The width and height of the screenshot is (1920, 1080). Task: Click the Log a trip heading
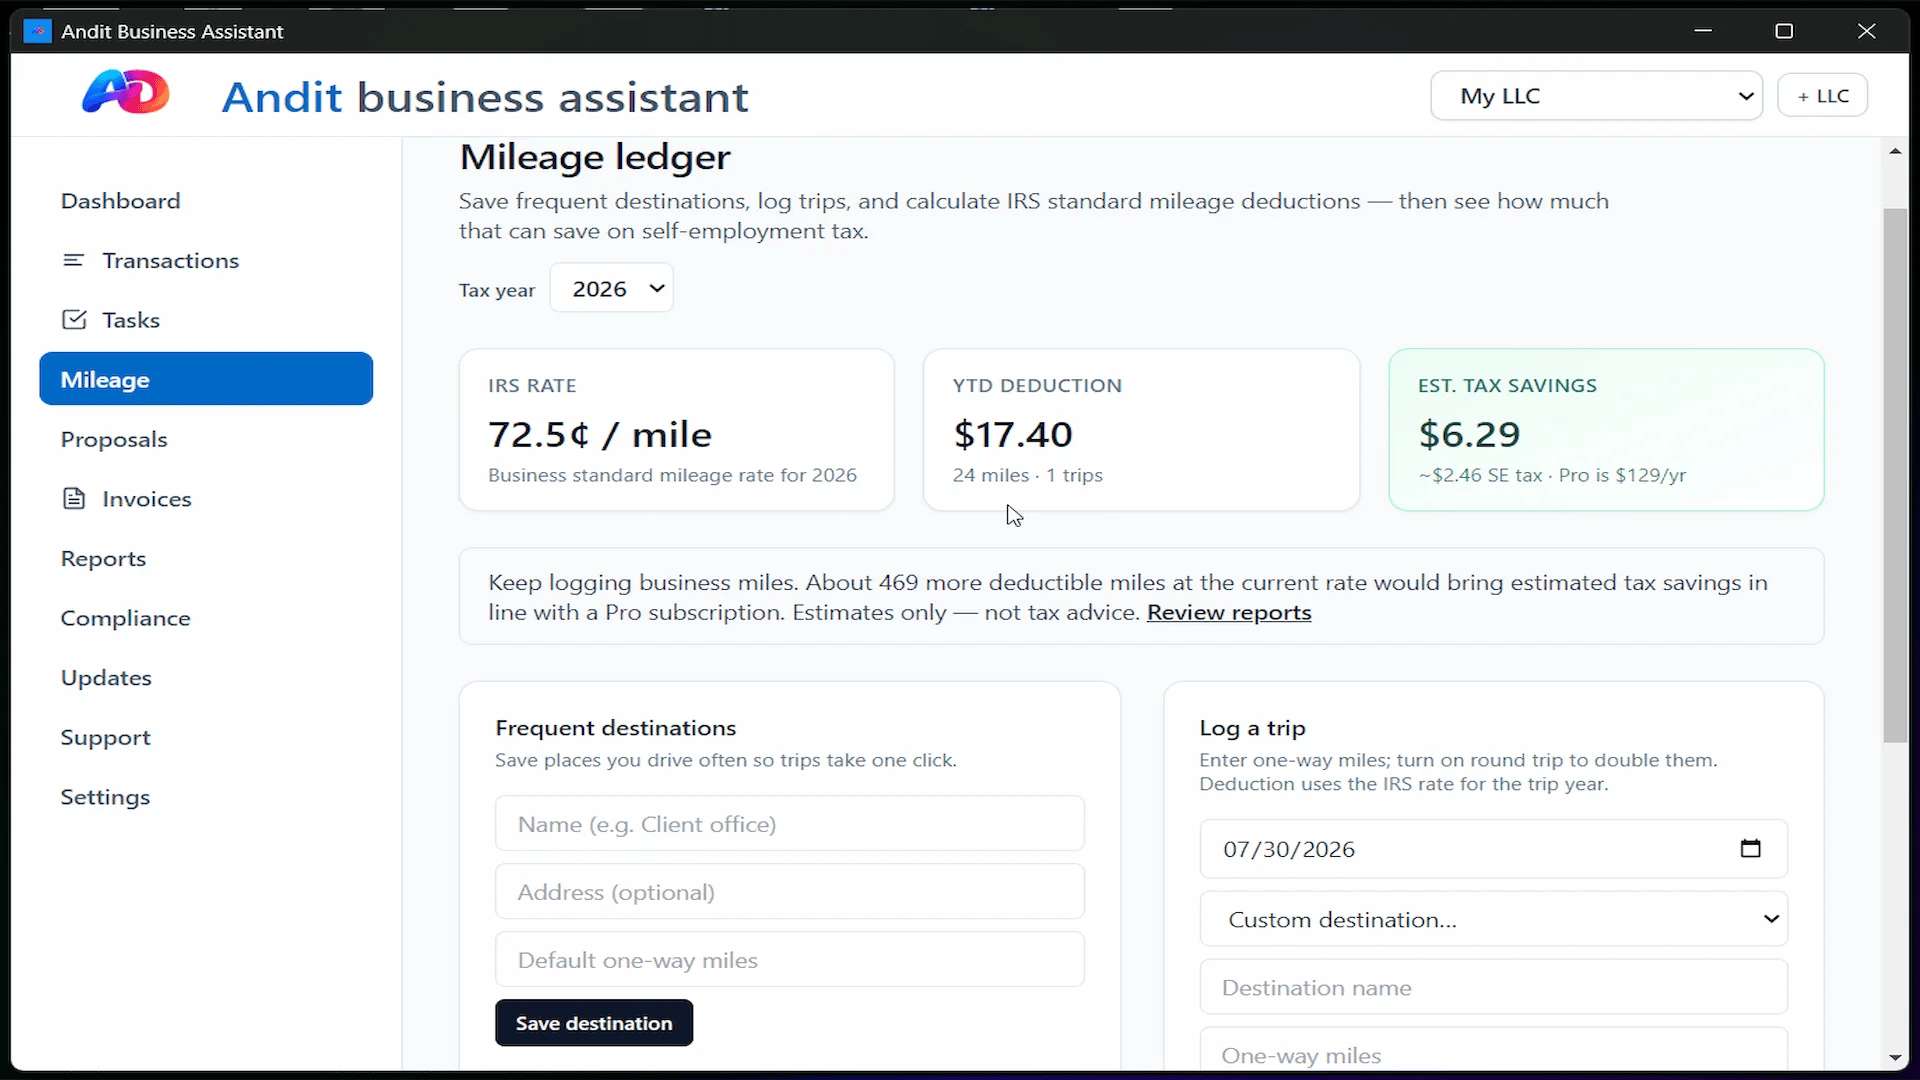(x=1252, y=728)
